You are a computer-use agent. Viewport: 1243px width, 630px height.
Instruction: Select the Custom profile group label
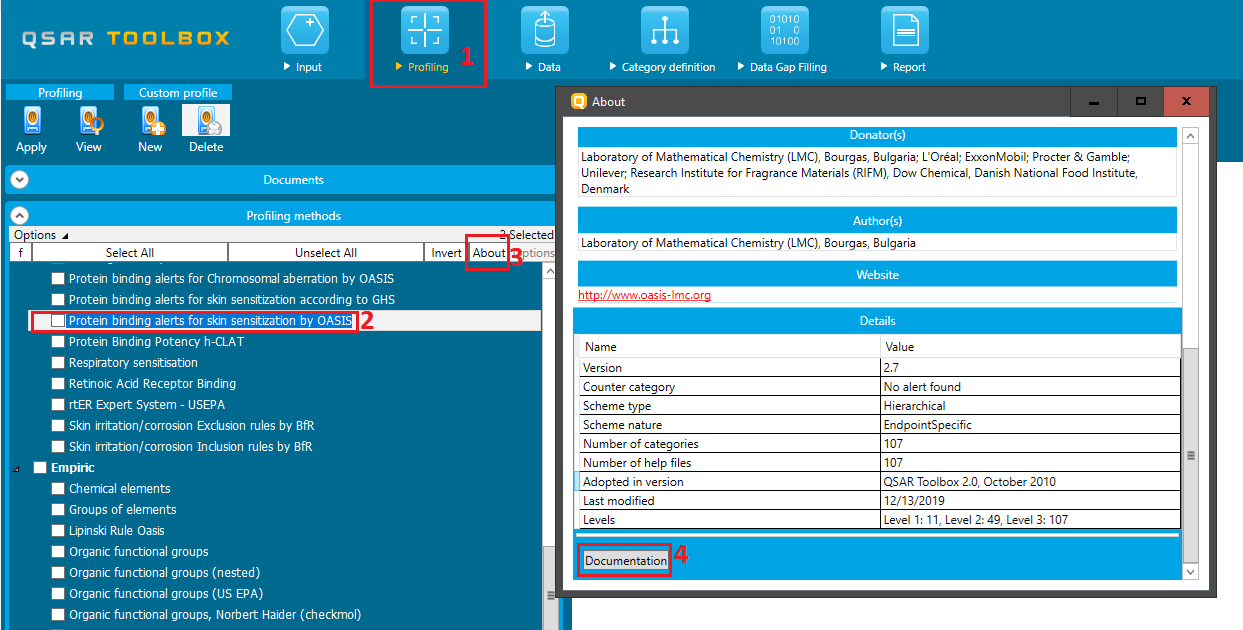pos(178,93)
